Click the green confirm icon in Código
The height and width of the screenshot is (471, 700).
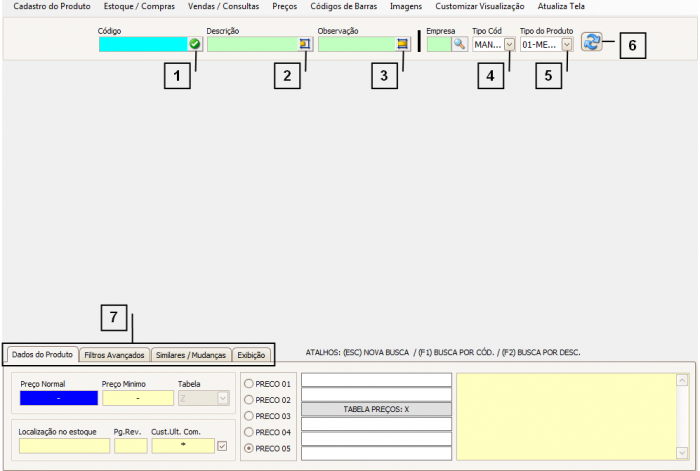click(195, 44)
